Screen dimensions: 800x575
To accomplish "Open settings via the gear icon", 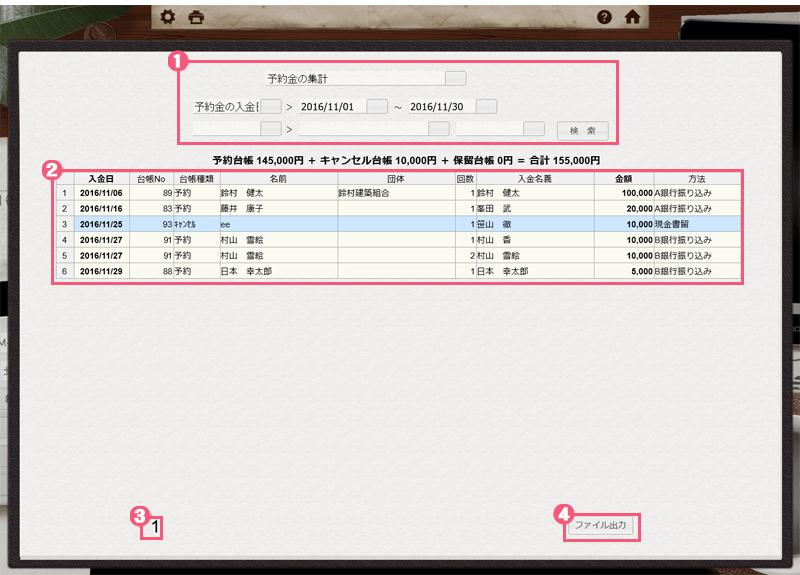I will pos(167,17).
